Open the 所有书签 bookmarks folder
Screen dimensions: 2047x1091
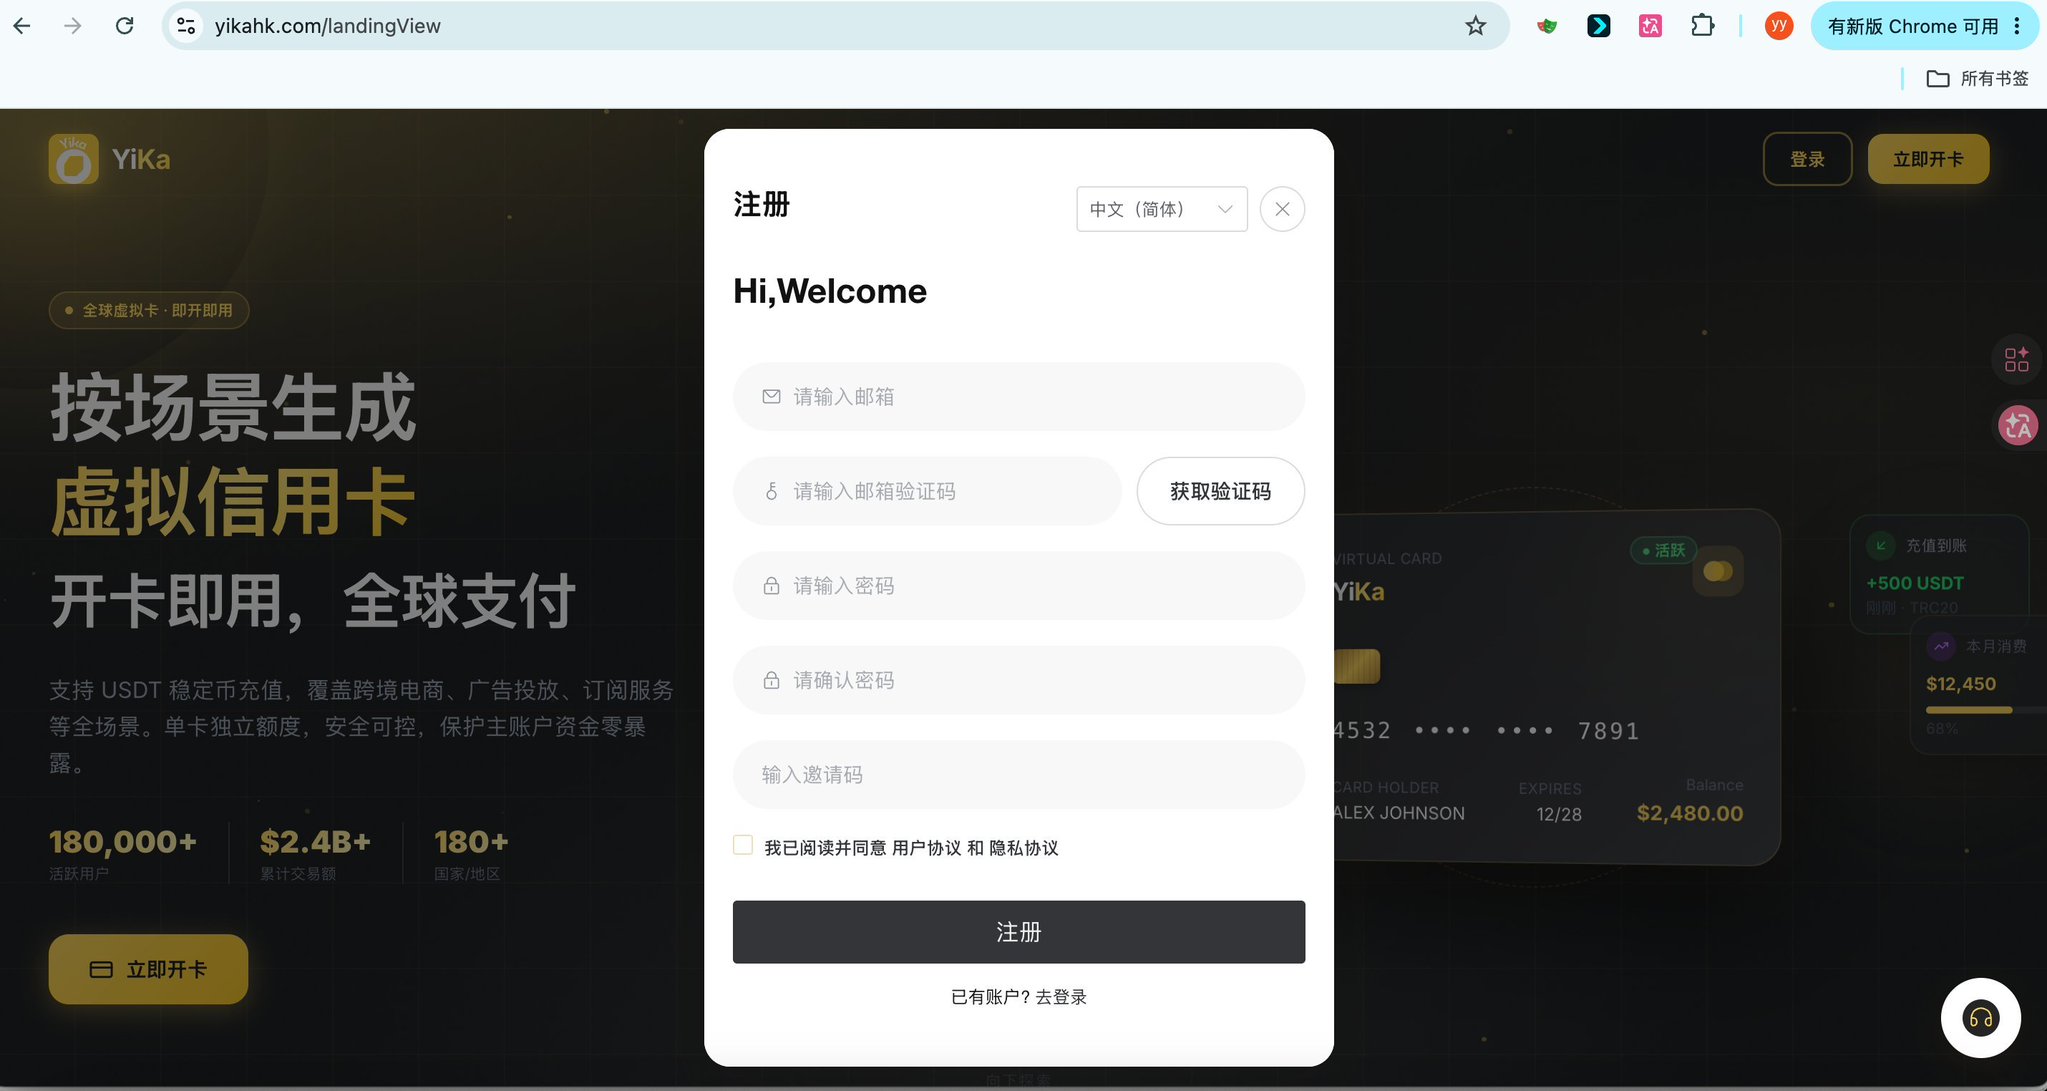point(1977,78)
